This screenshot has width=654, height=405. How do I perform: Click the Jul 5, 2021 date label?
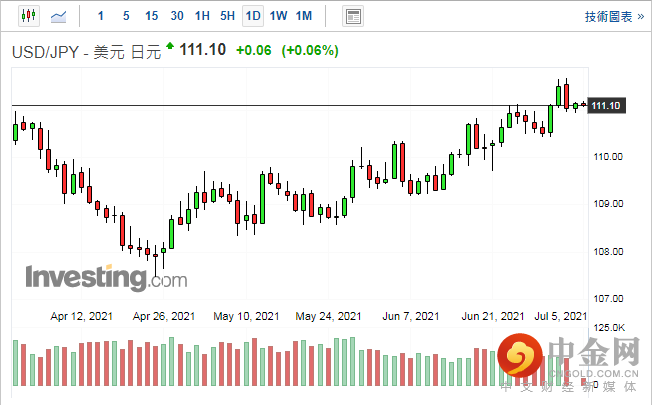pyautogui.click(x=561, y=316)
